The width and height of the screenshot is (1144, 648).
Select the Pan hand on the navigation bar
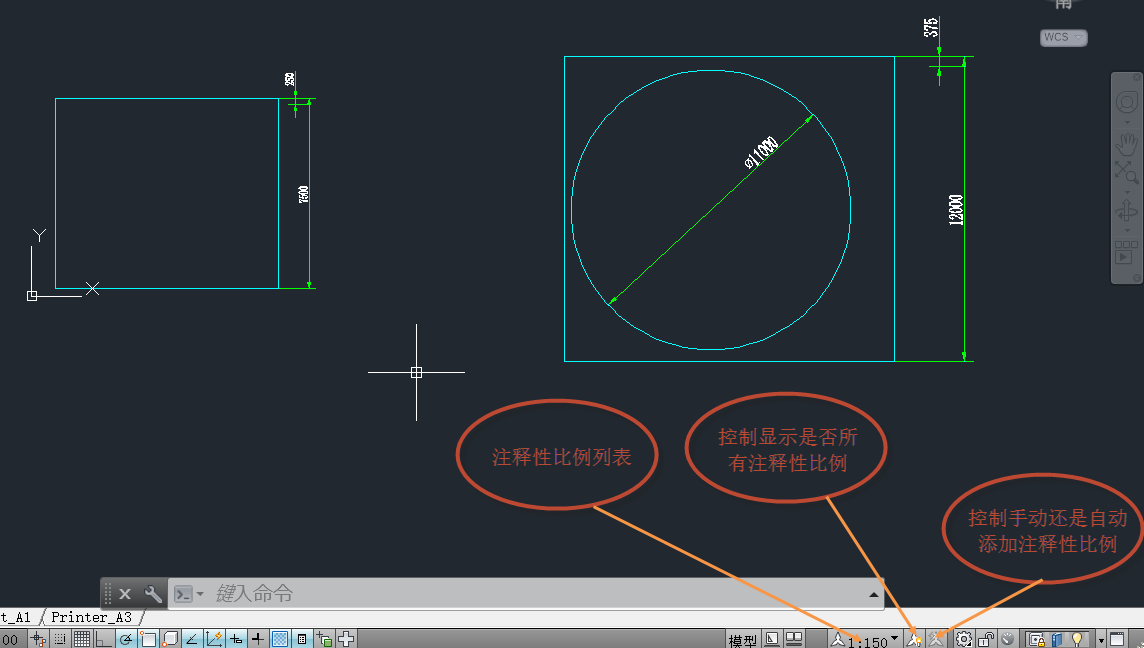1126,142
